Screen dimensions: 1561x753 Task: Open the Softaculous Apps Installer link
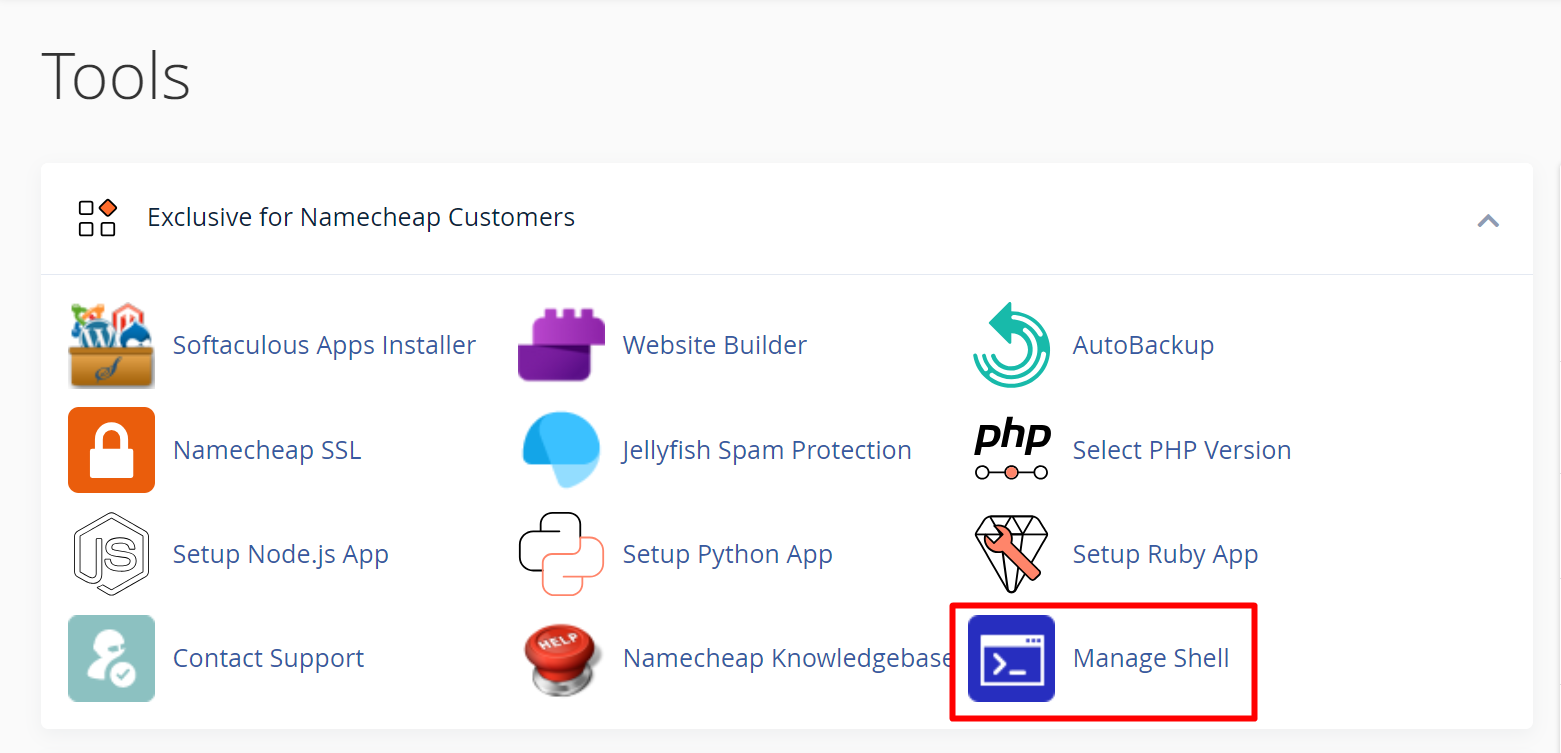pos(324,345)
